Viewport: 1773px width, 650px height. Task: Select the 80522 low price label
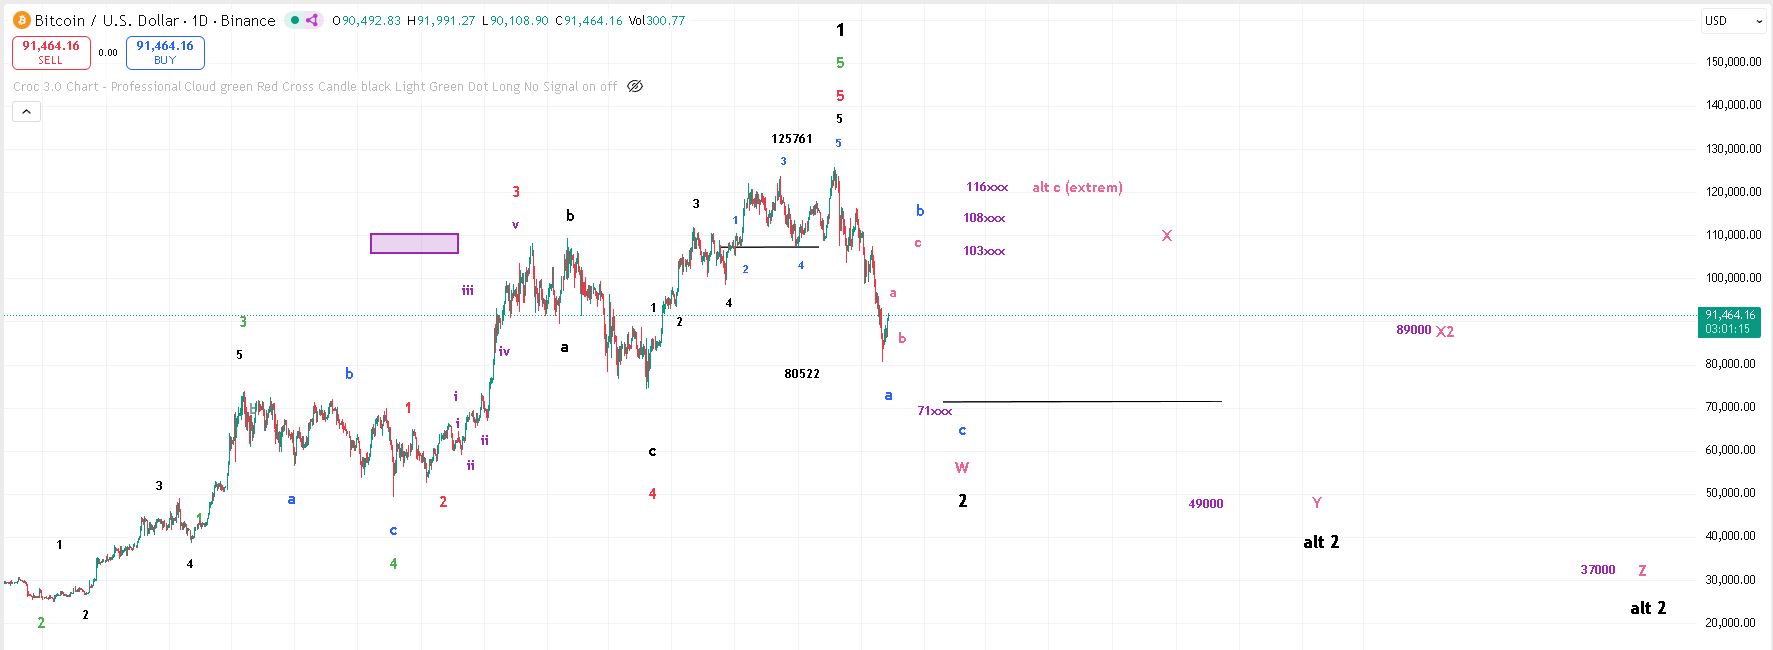[x=801, y=374]
